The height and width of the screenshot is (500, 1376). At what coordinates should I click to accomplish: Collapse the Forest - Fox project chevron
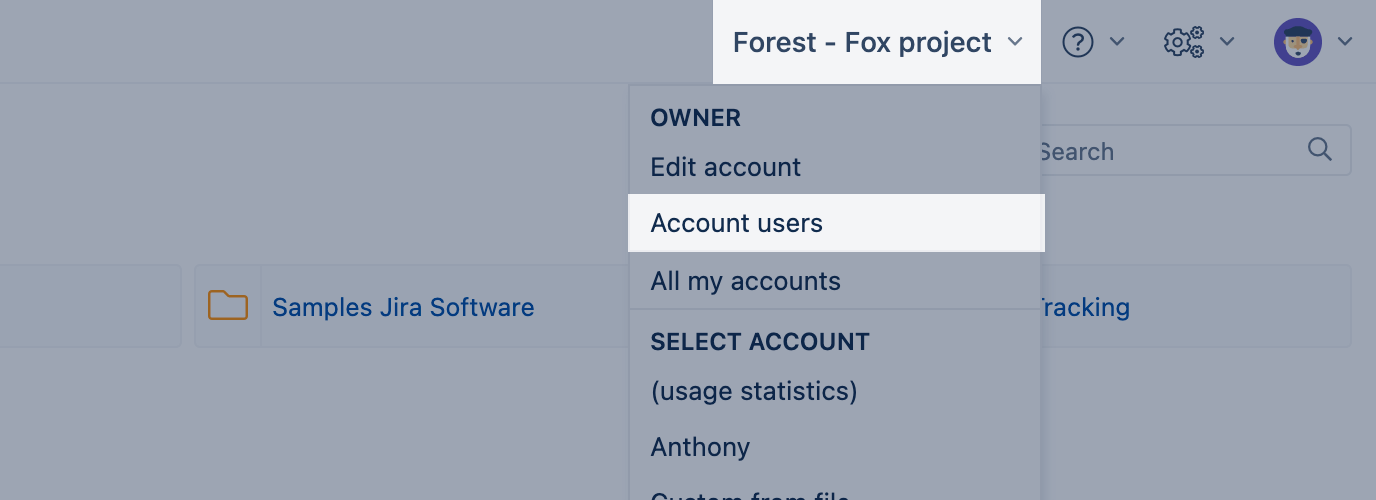tap(1015, 42)
